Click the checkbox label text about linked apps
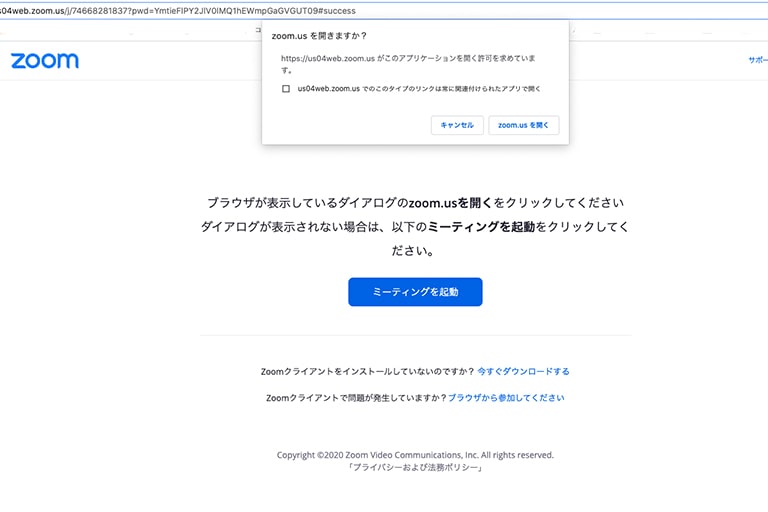This screenshot has height=512, width=768. (x=419, y=89)
